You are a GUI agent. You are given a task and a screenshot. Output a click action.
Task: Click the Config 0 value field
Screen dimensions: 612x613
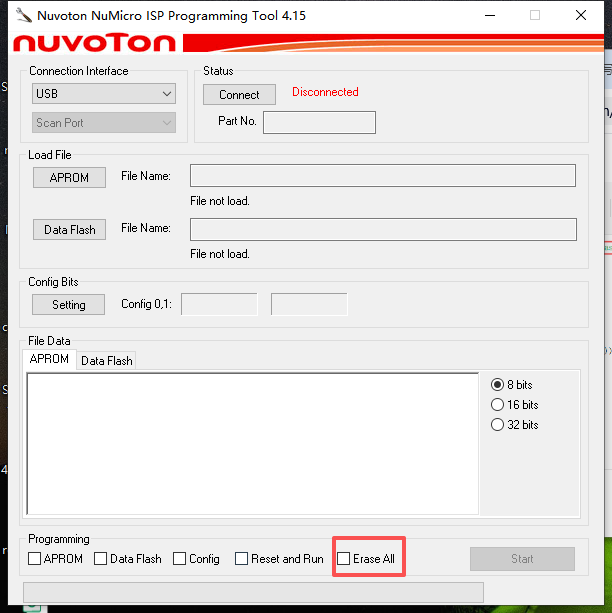coord(219,304)
